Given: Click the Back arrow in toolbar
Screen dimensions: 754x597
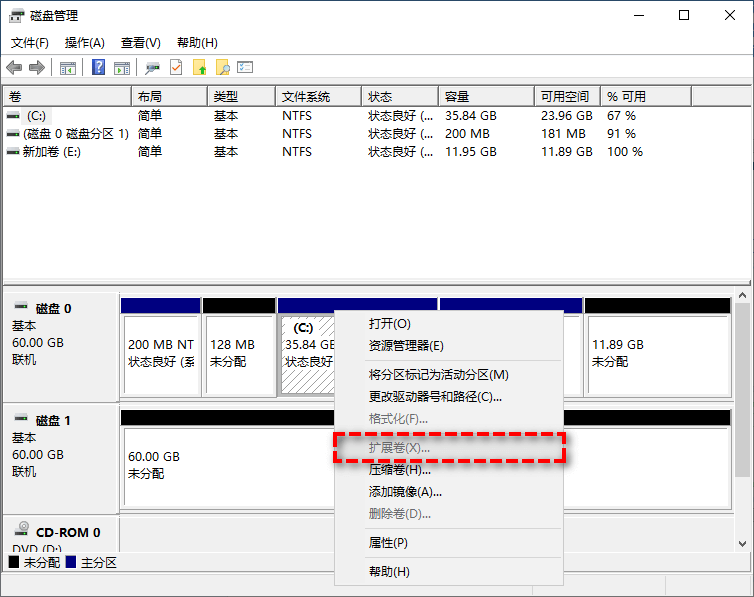Looking at the screenshot, I should (x=14, y=68).
